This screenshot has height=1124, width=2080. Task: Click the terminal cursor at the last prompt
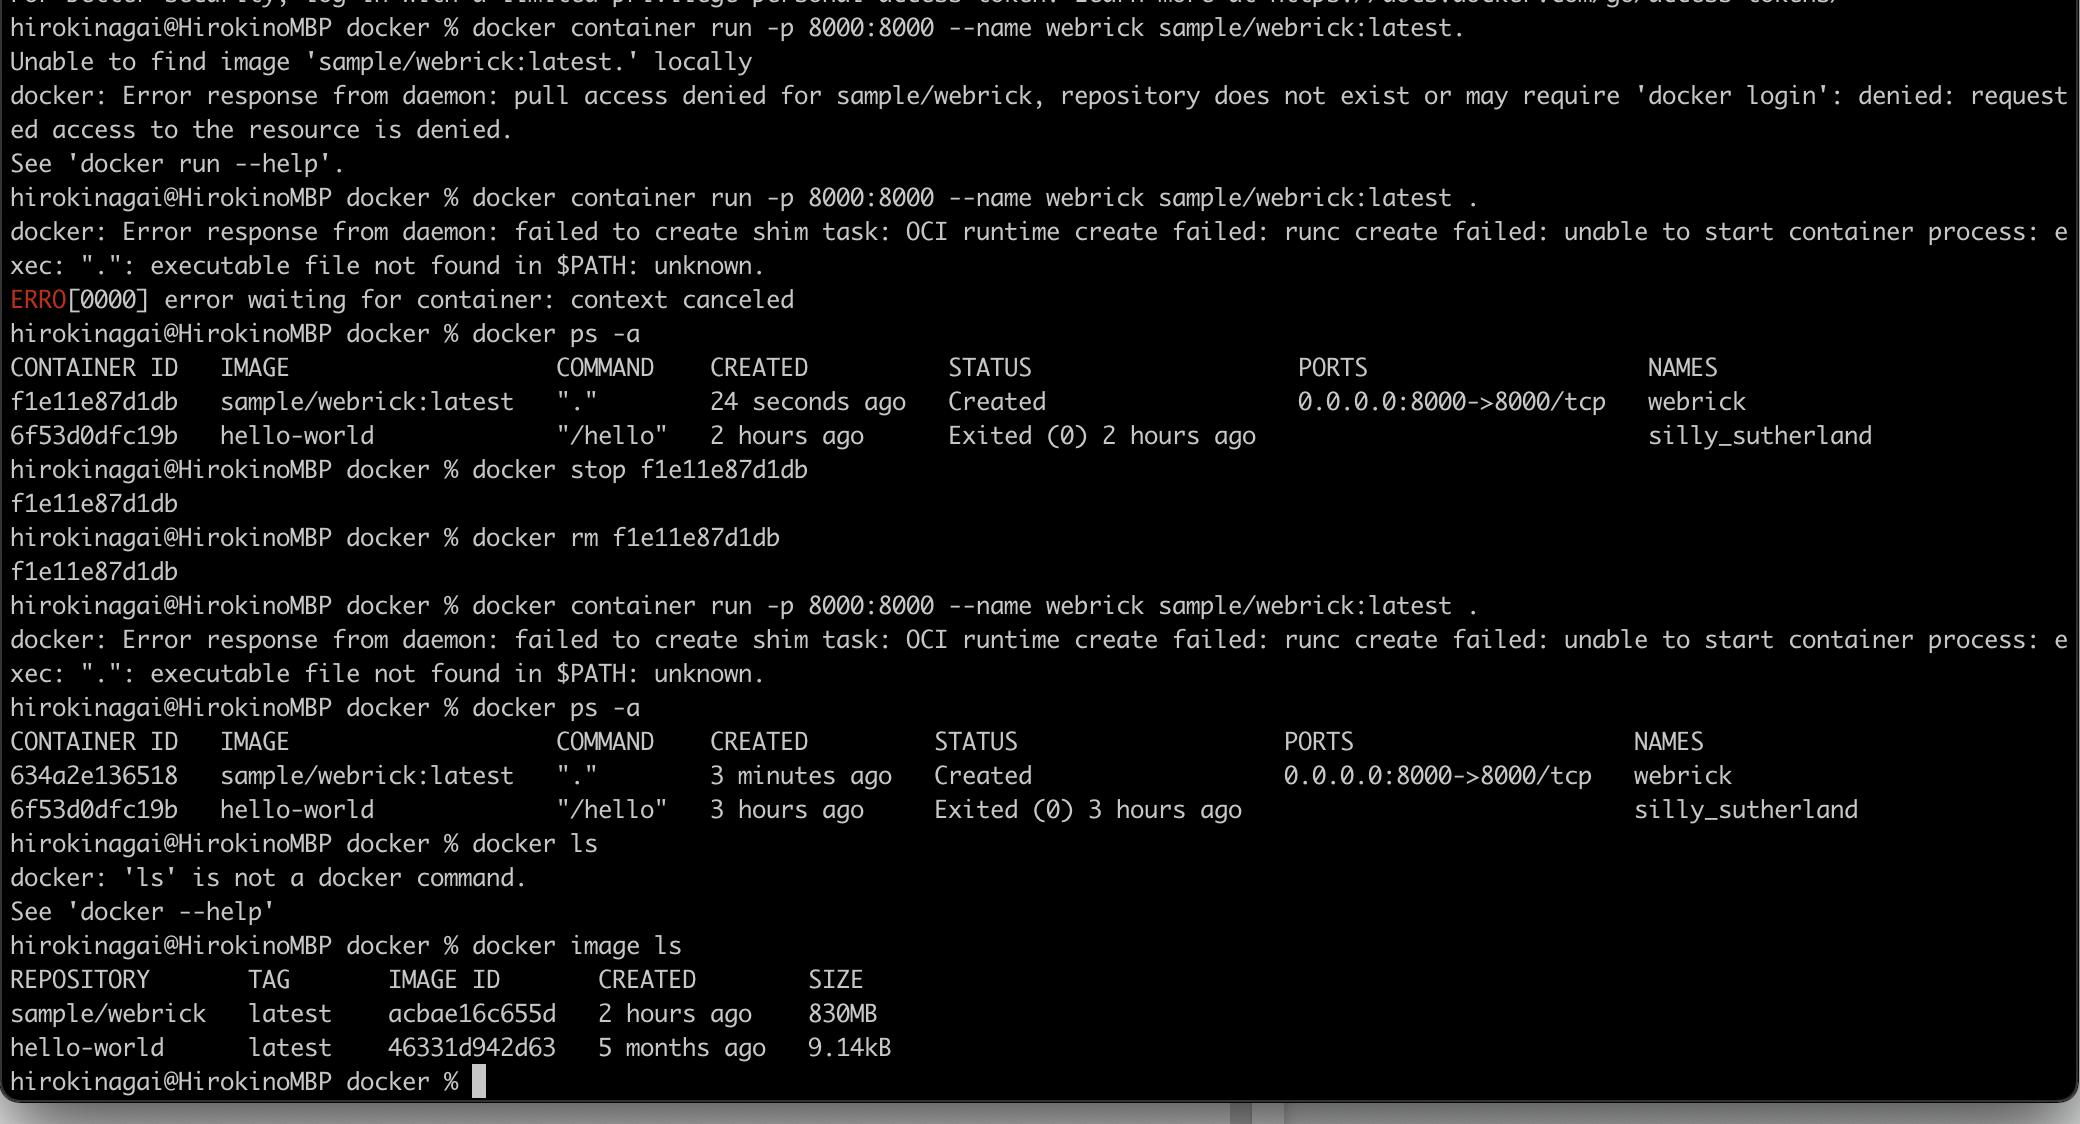point(479,1081)
